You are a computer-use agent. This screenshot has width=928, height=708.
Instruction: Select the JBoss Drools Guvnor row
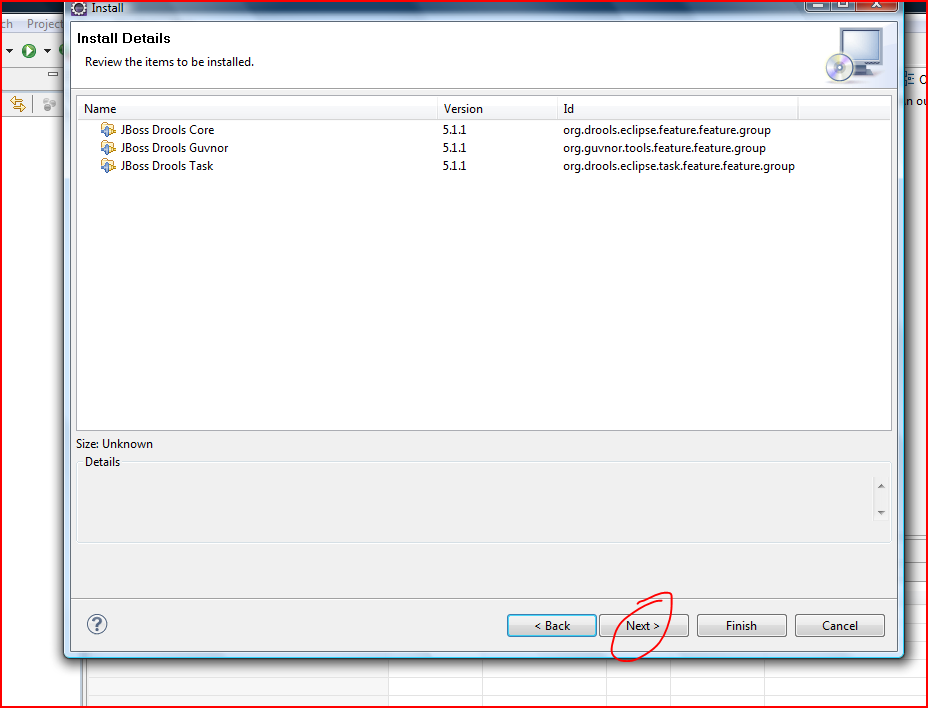484,148
